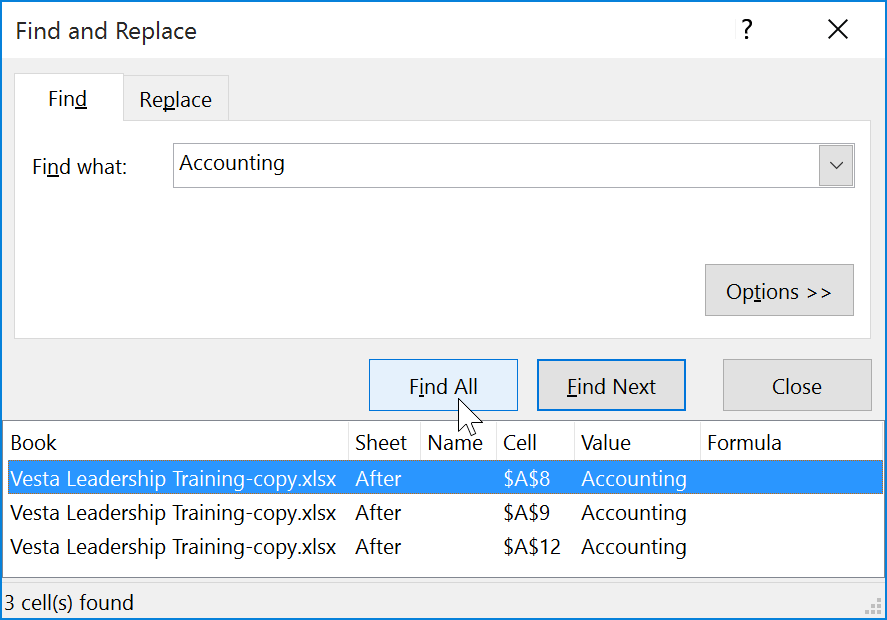Switch to the Find tab
The width and height of the screenshot is (887, 620).
67,99
